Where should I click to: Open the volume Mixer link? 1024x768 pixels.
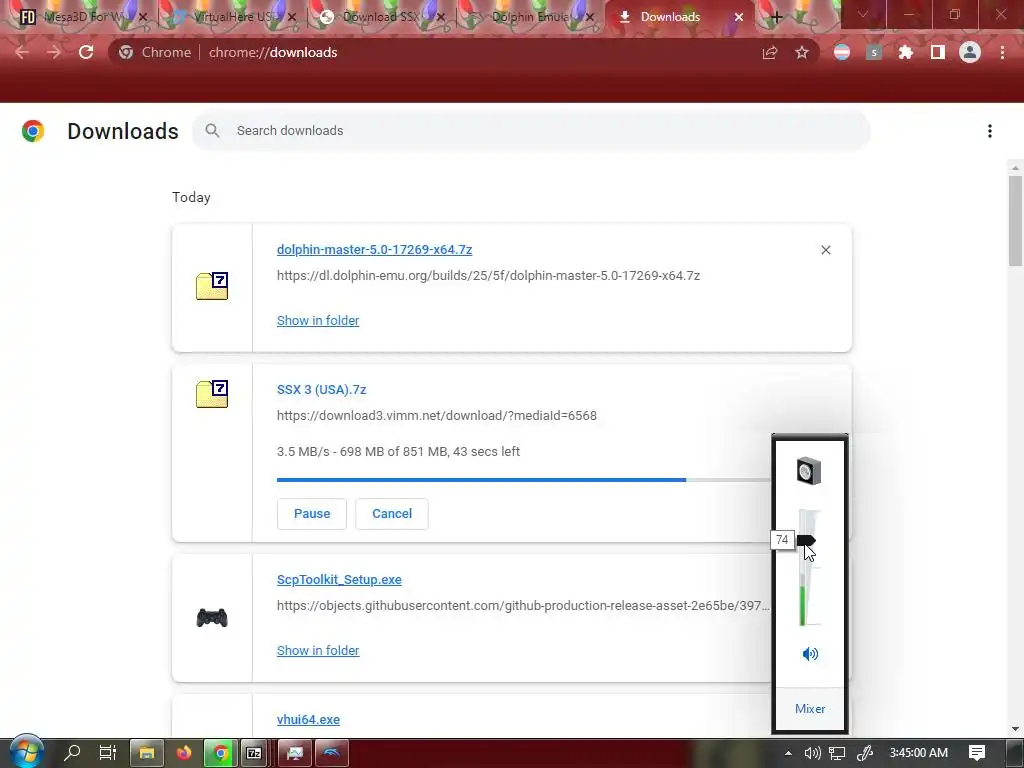tap(810, 709)
